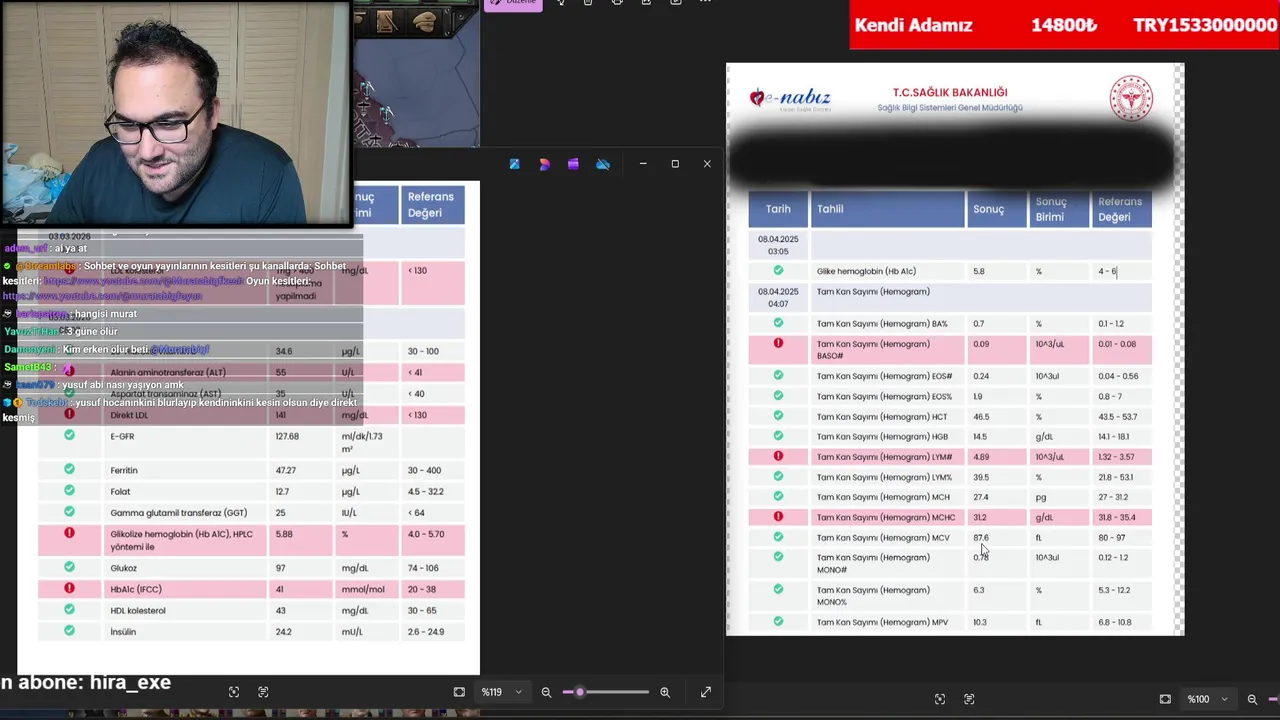The image size is (1280, 720).
Task: Zoom out using minus magnifier in left viewer
Action: [x=546, y=692]
